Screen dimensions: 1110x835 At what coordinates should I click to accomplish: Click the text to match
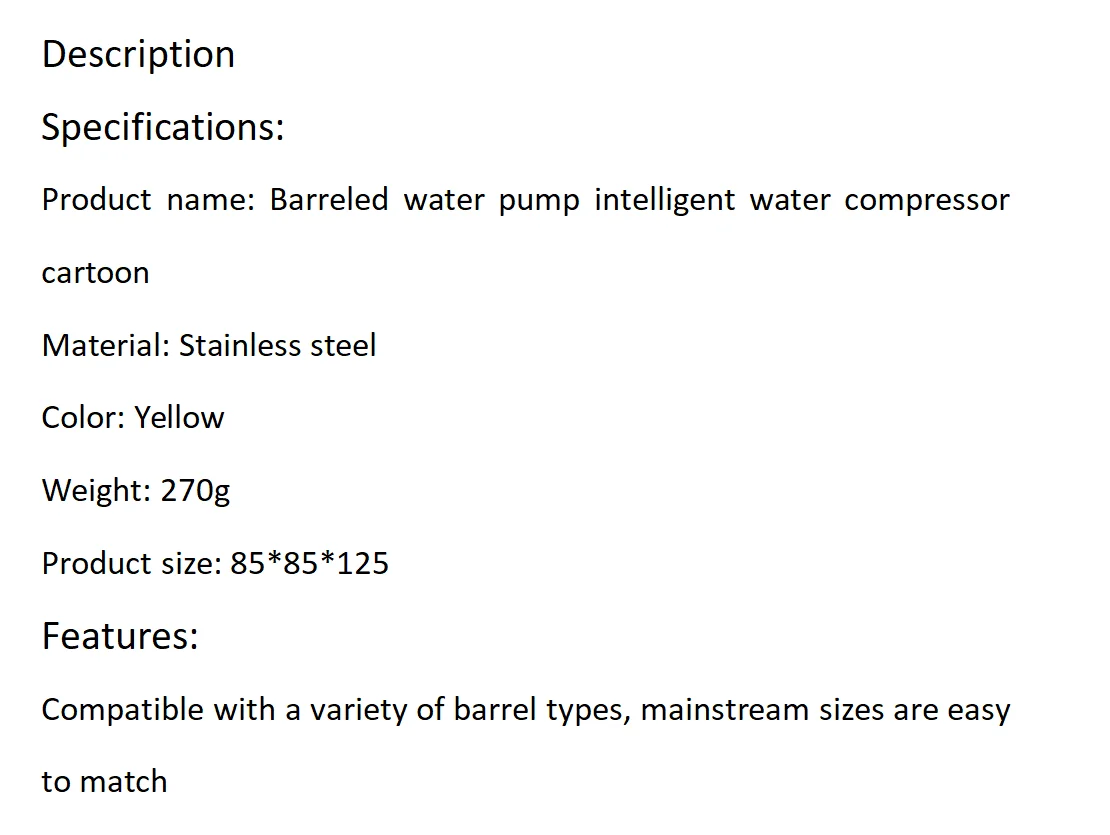105,783
